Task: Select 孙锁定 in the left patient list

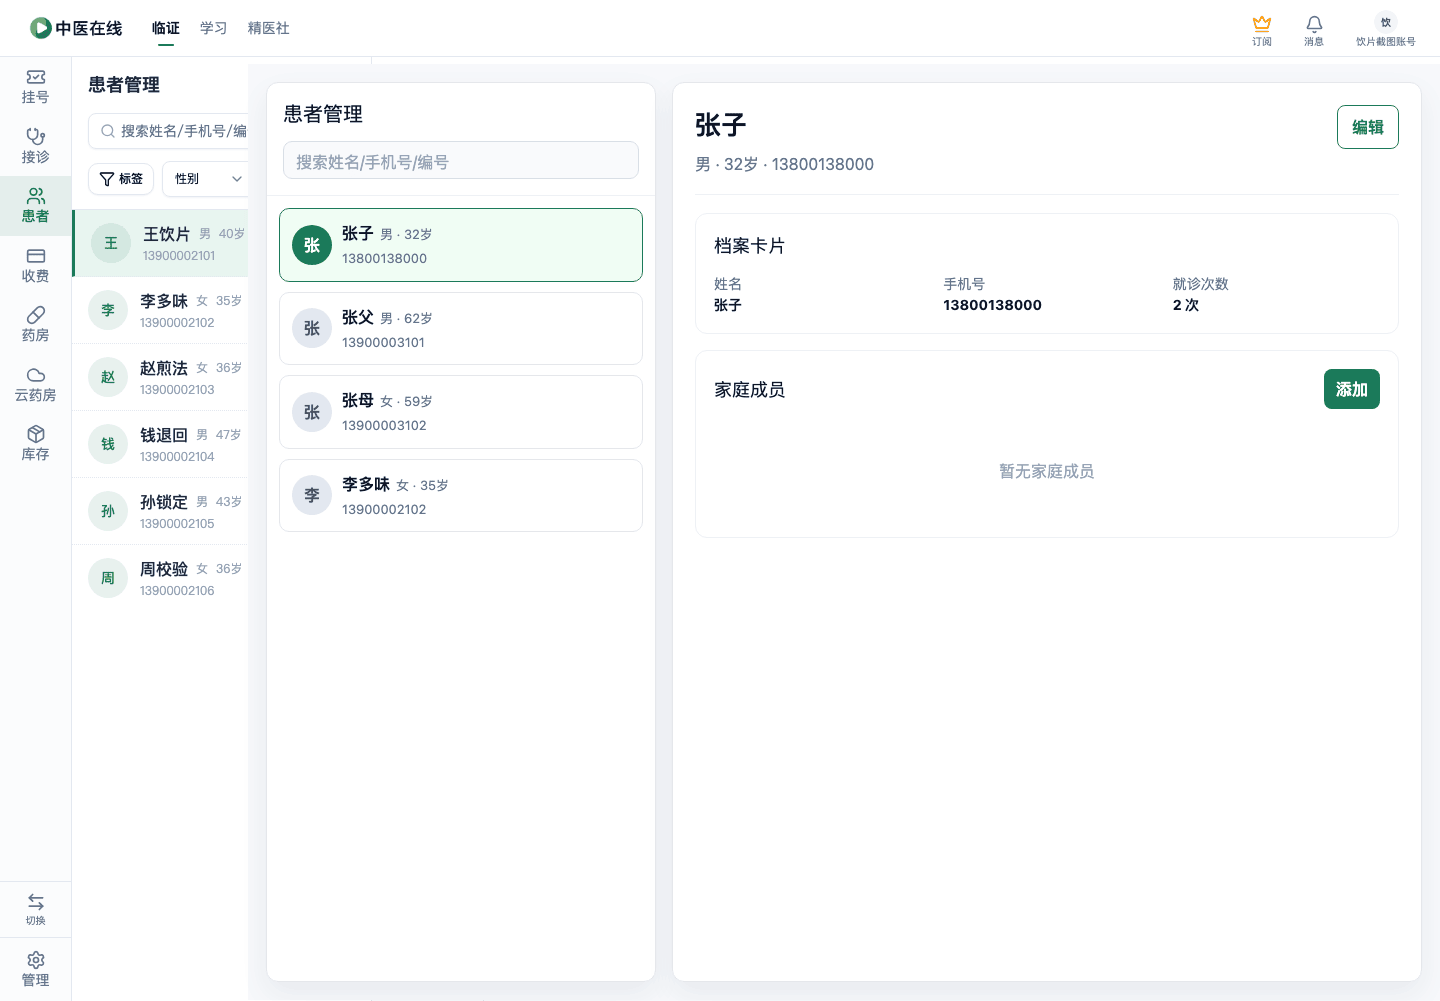Action: pyautogui.click(x=160, y=511)
